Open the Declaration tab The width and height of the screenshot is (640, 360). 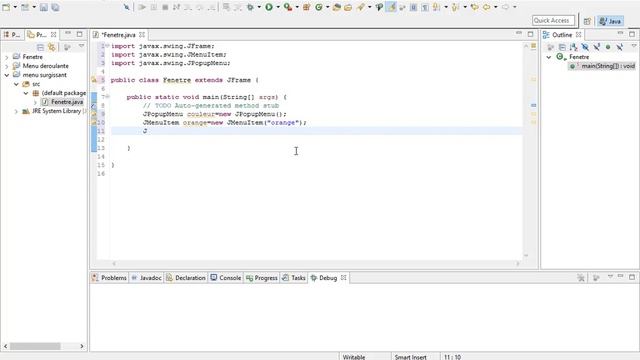click(186, 278)
